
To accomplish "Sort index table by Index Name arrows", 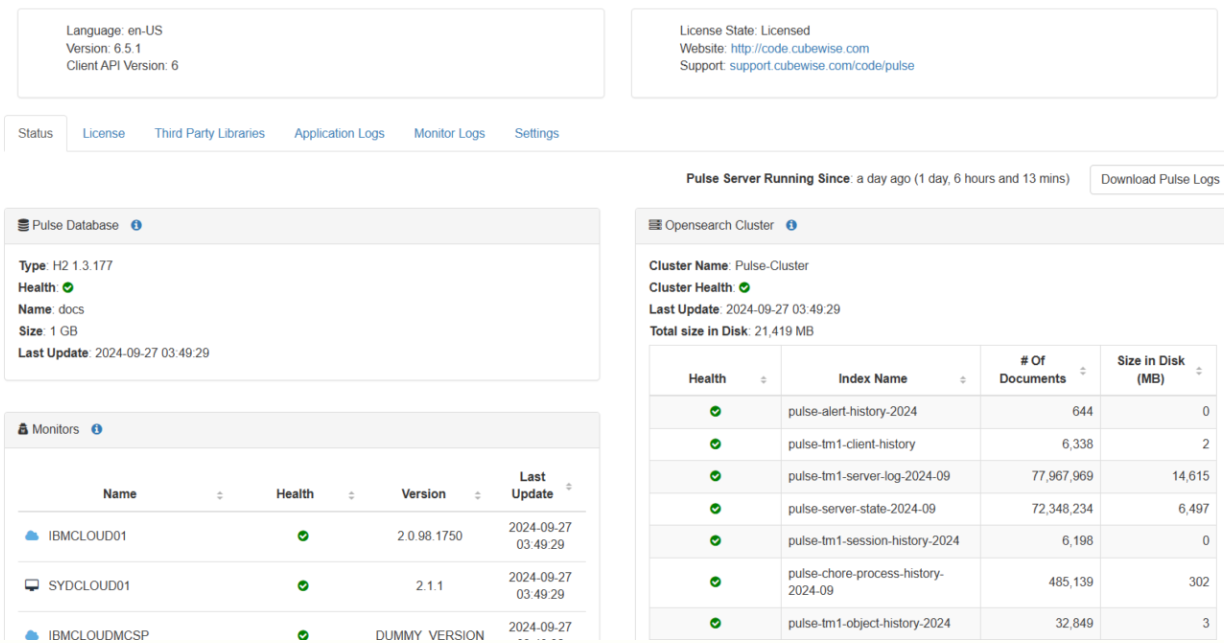I will pyautogui.click(x=963, y=380).
